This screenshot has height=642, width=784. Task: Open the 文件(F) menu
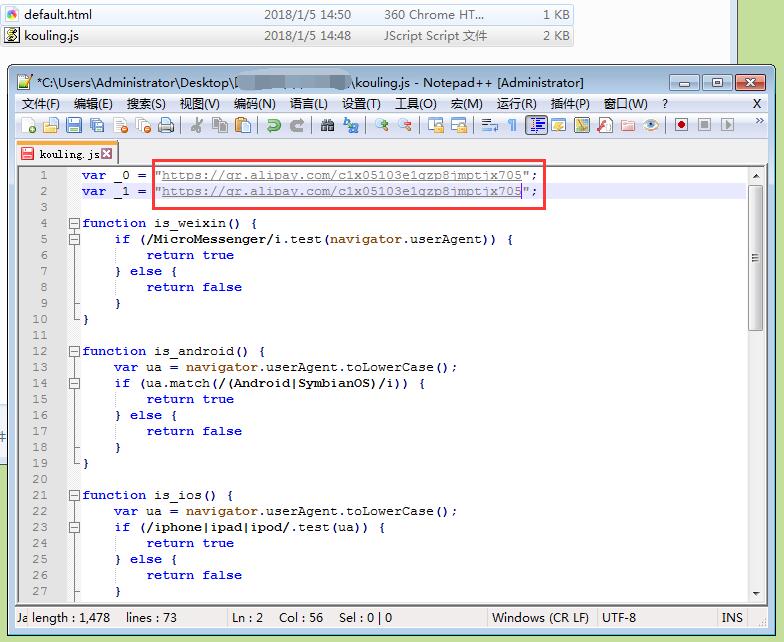click(40, 104)
